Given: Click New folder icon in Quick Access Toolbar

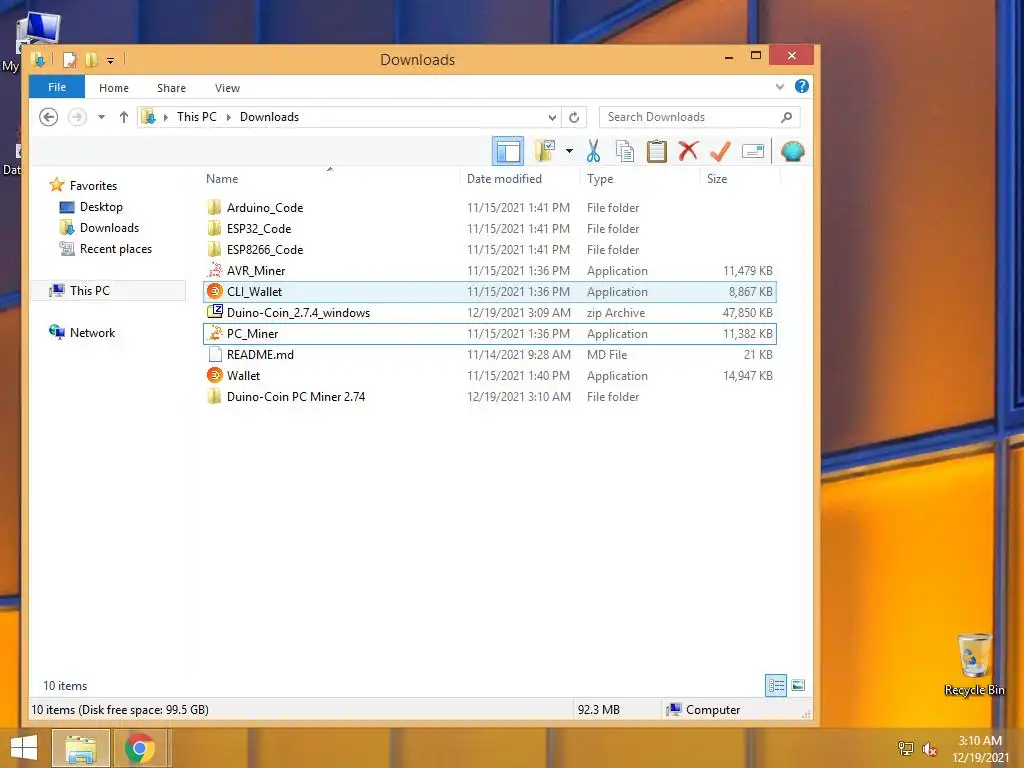Looking at the screenshot, I should (x=91, y=60).
